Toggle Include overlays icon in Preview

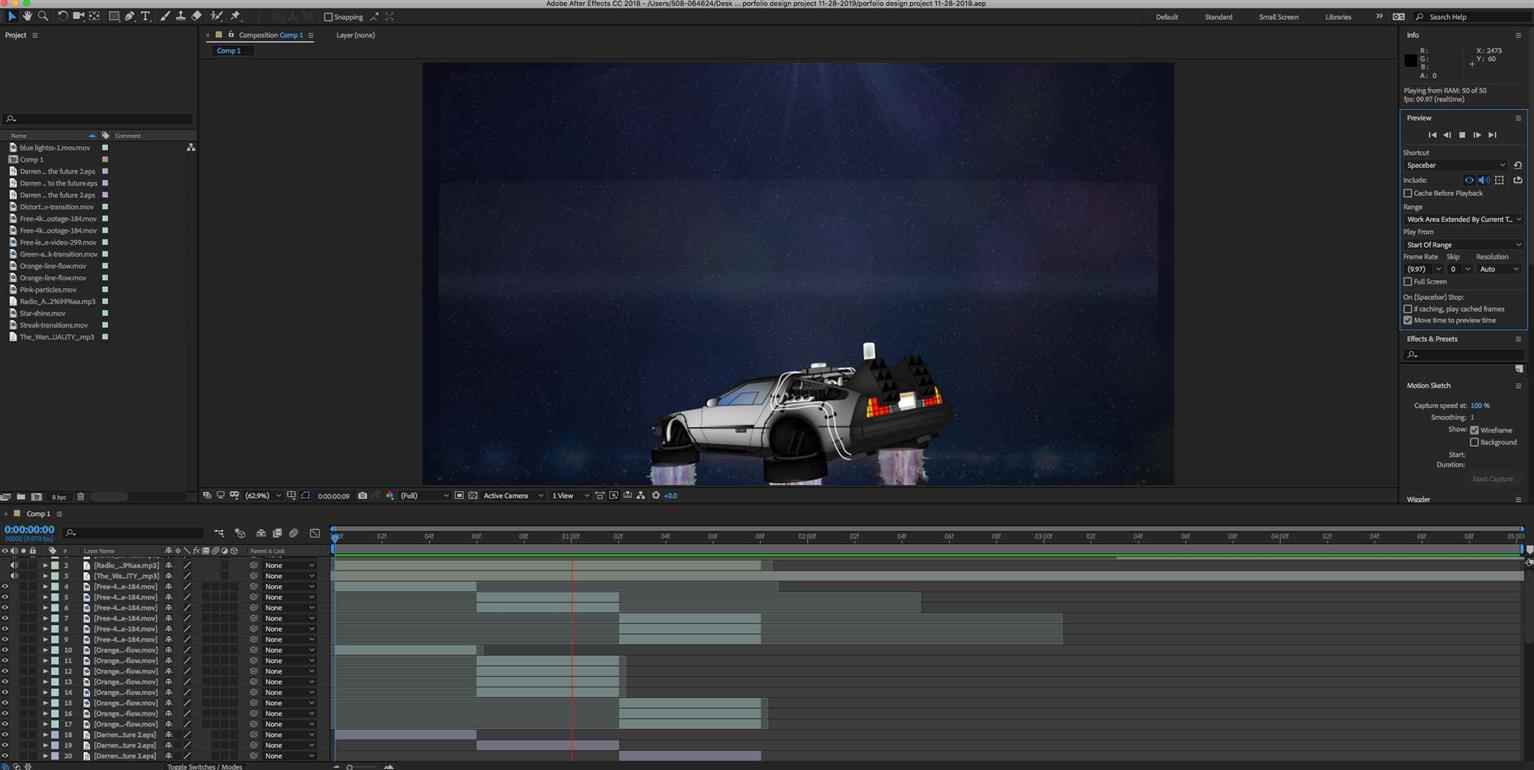click(1499, 180)
